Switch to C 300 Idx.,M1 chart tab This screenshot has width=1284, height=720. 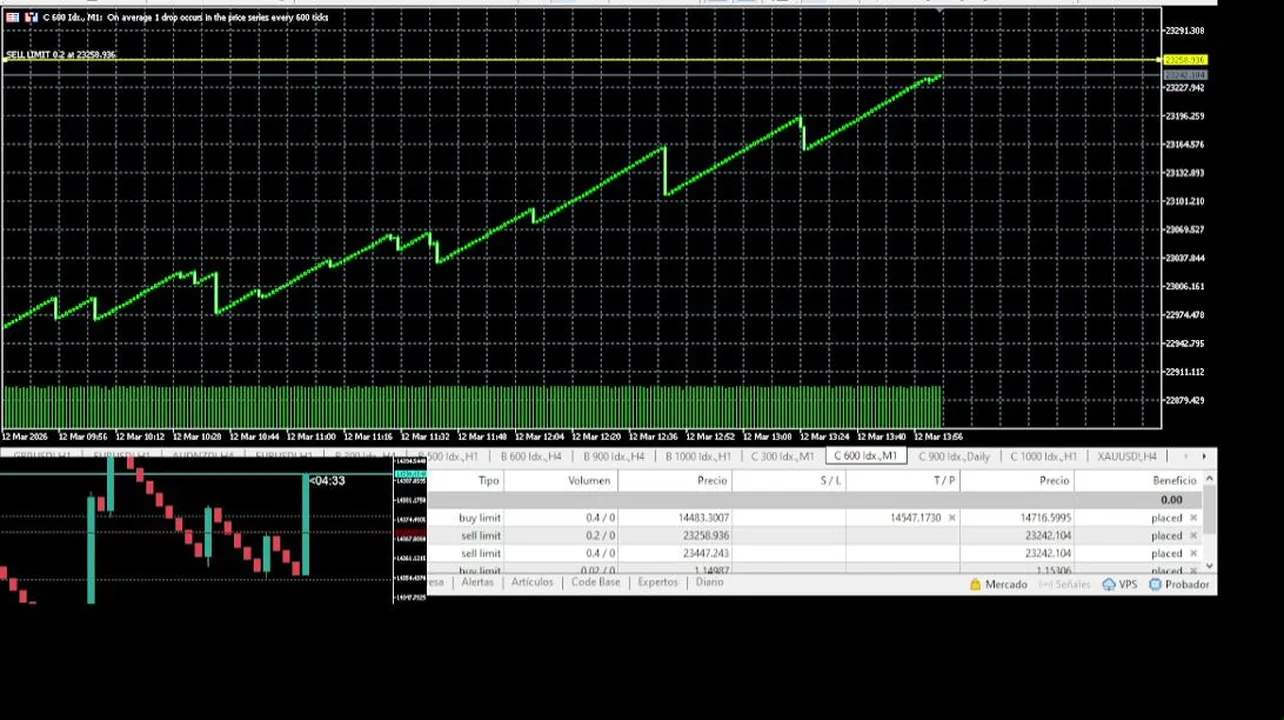(783, 456)
